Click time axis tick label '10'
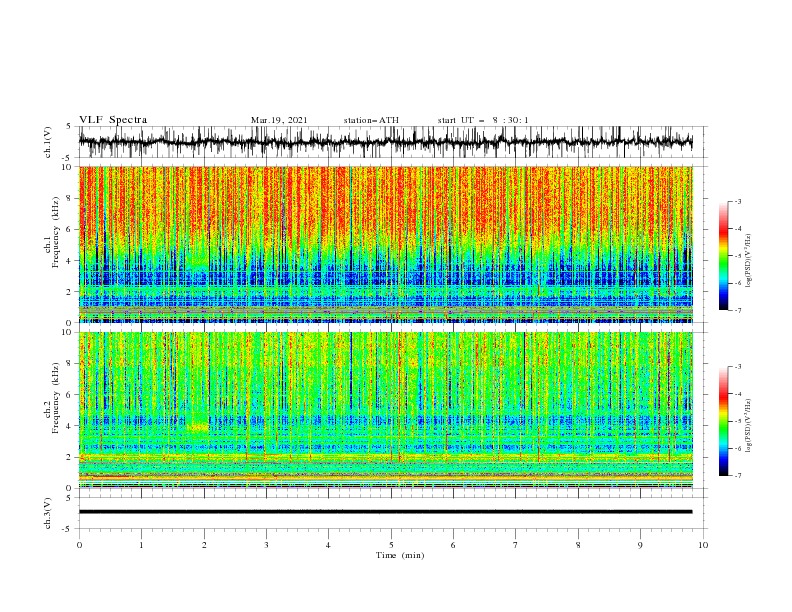Screen dimensions: 792x612 [703, 545]
